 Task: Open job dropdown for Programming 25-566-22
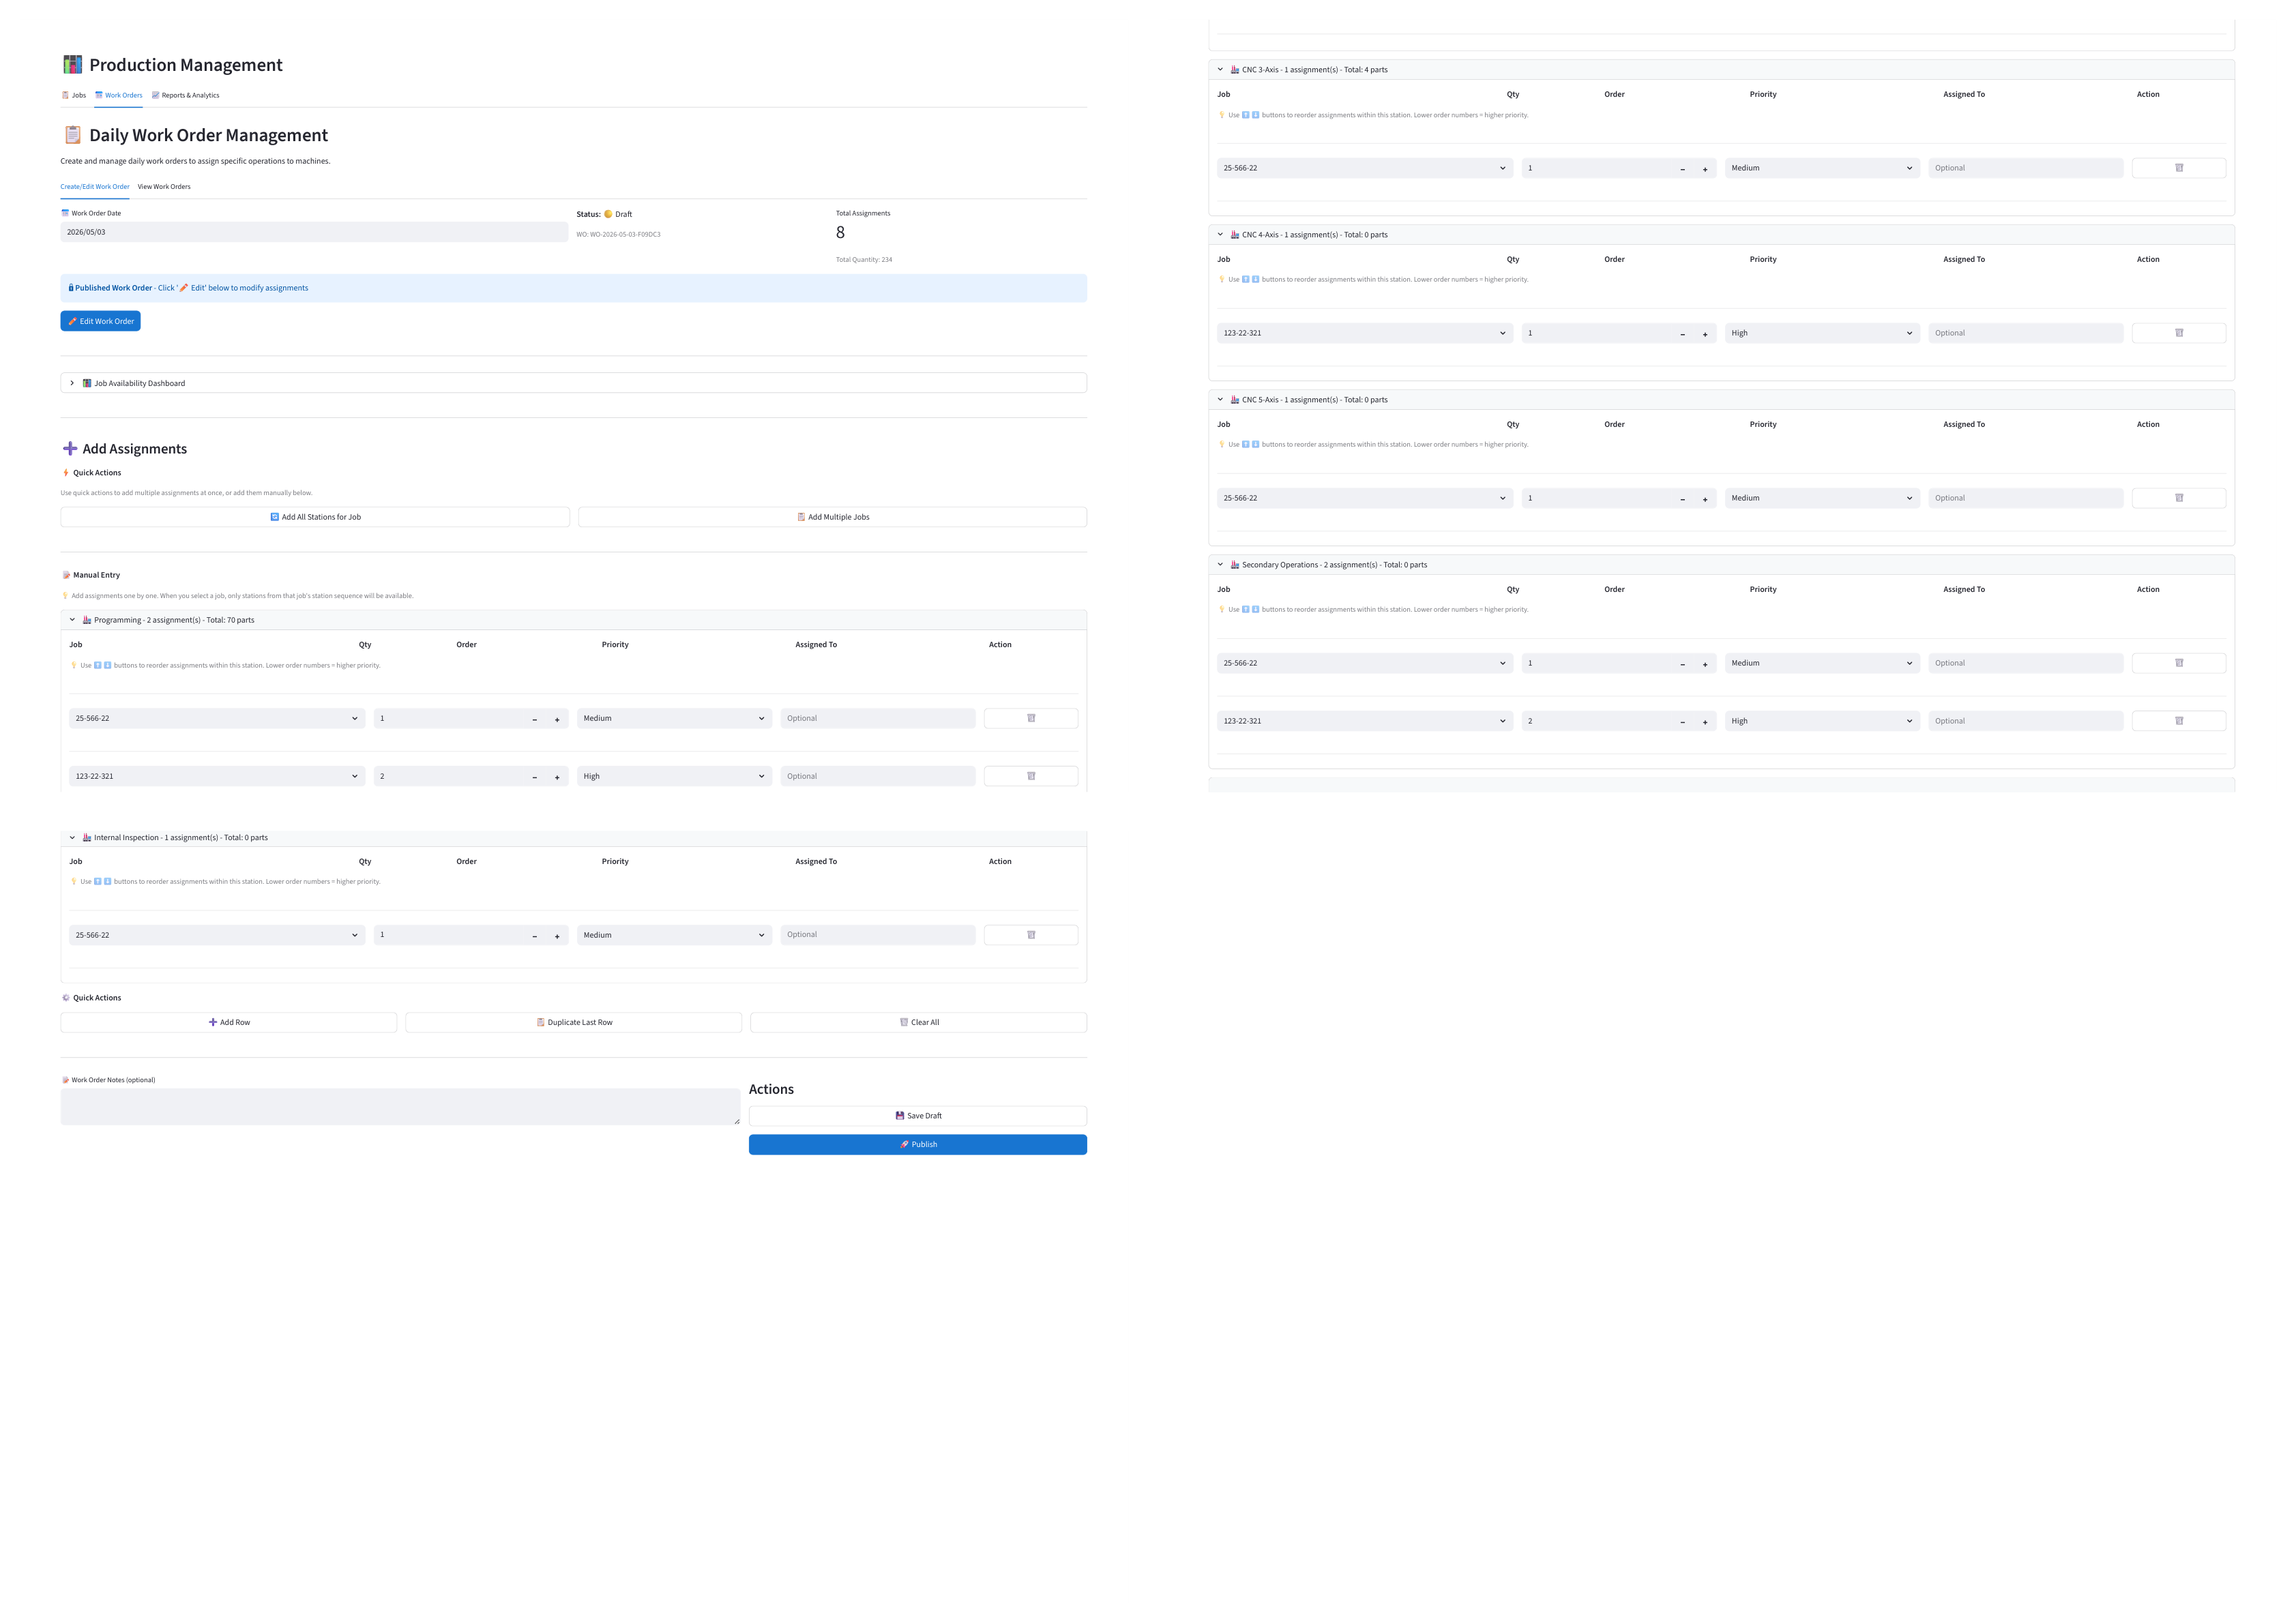pyautogui.click(x=217, y=718)
